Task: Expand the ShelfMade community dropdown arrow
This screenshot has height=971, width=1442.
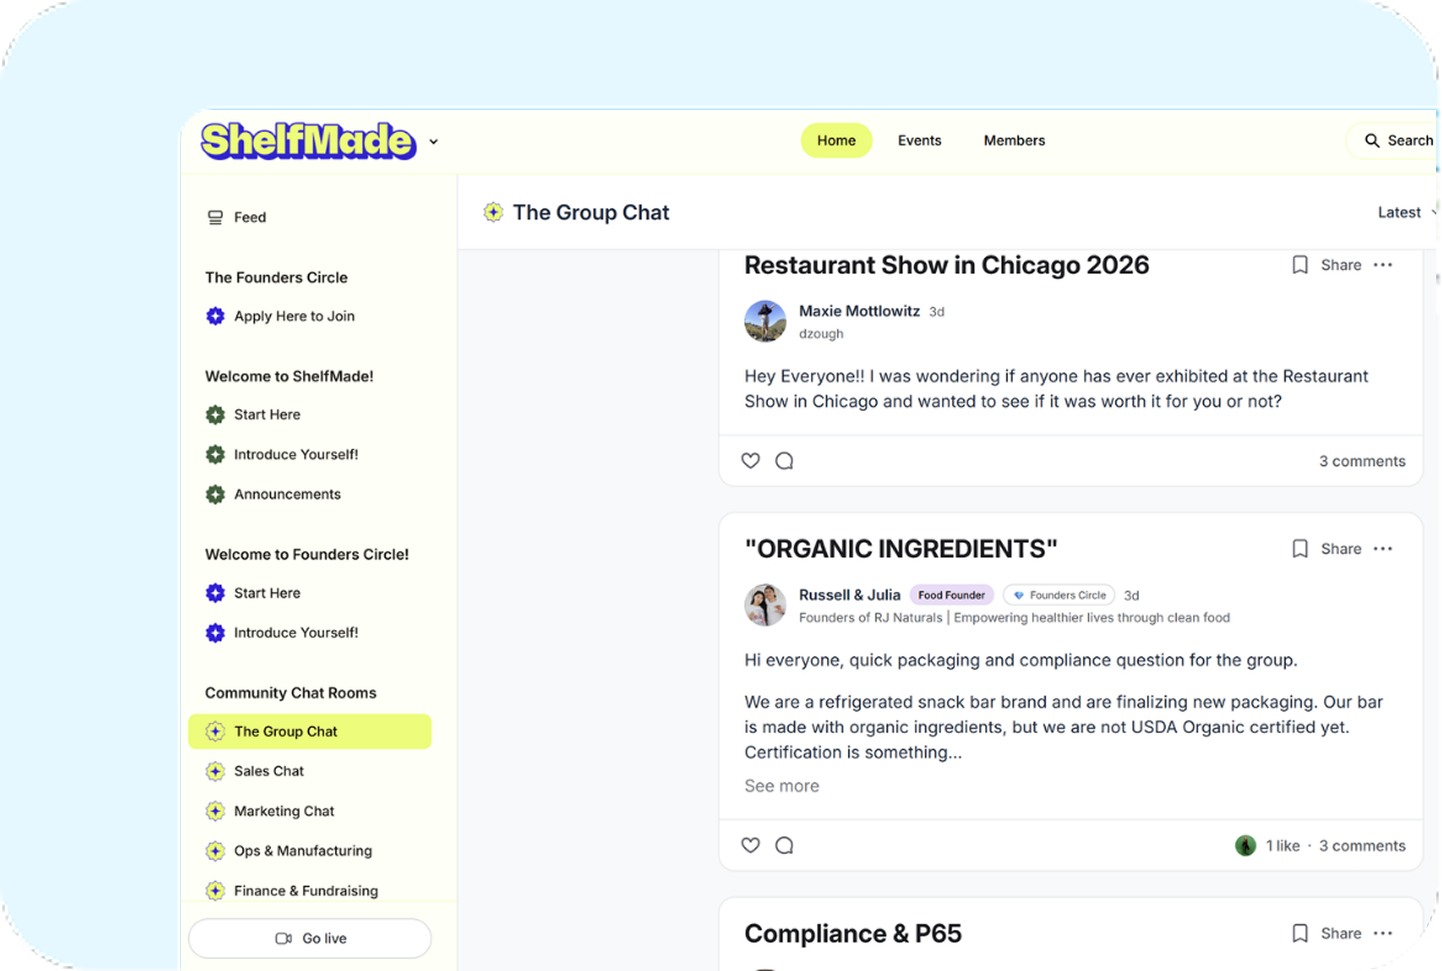Action: pos(433,142)
